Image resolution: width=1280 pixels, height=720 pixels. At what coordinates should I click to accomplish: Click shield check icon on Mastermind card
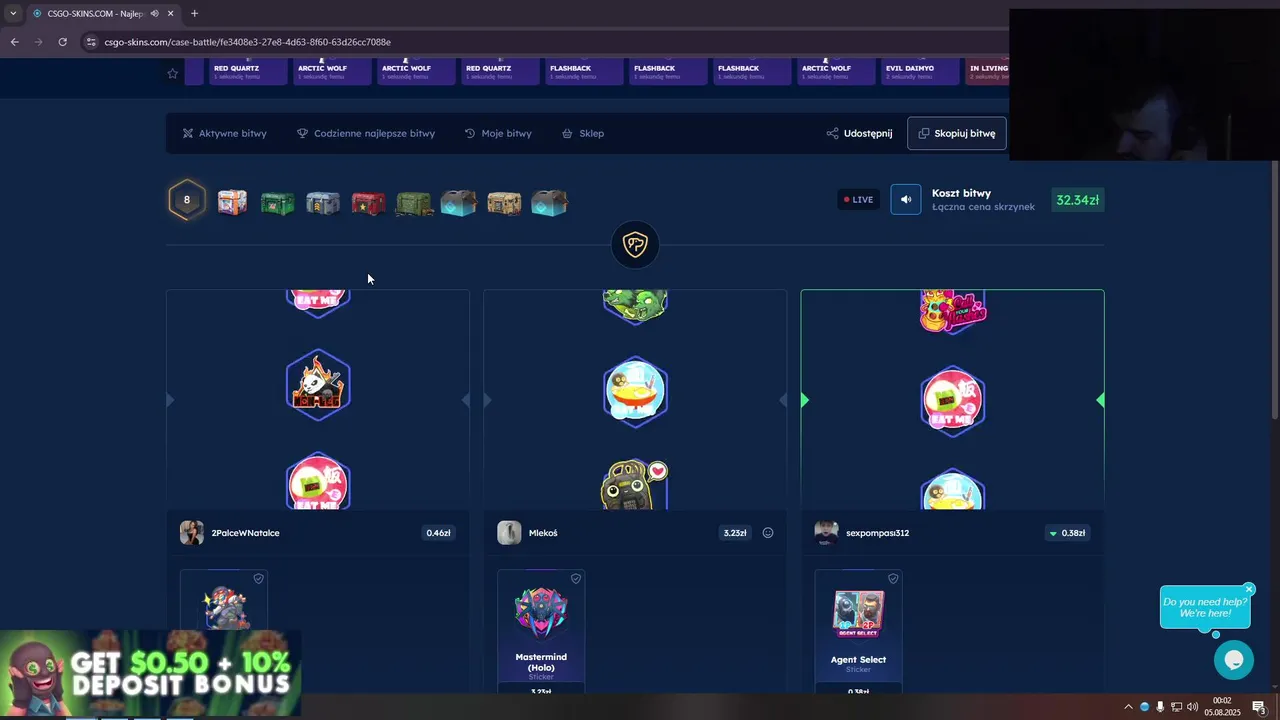point(576,579)
